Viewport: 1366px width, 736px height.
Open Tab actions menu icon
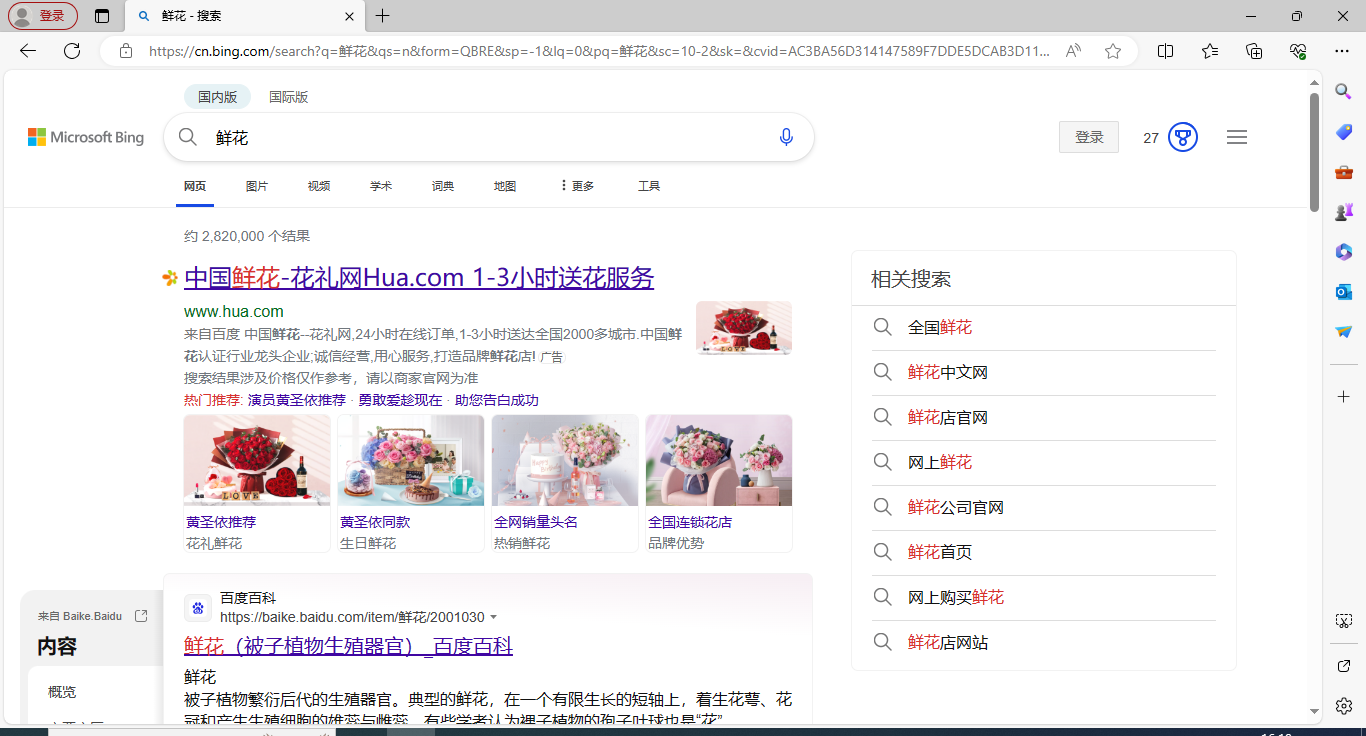[102, 16]
